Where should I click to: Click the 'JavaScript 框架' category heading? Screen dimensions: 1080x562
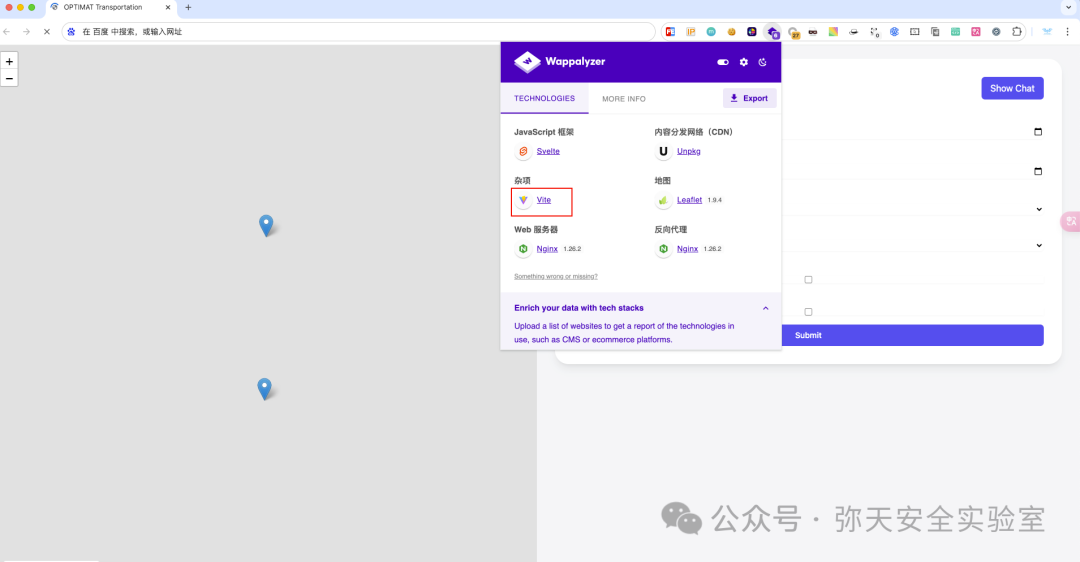(x=543, y=132)
